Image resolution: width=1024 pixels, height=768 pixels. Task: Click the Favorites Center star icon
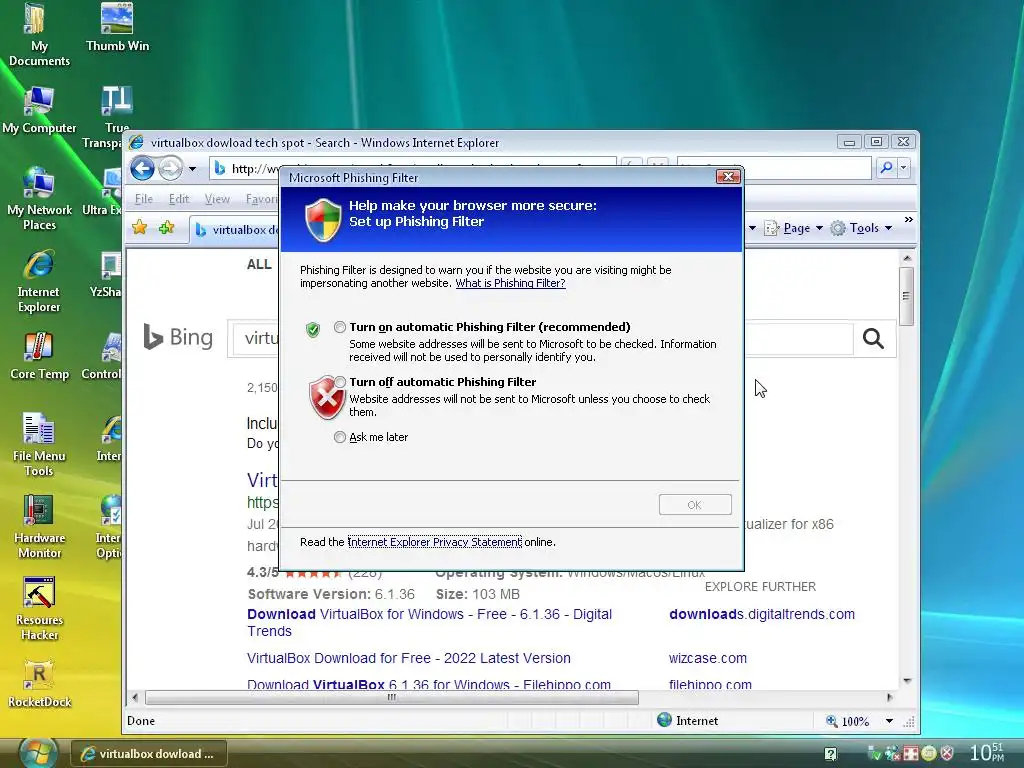pos(139,227)
